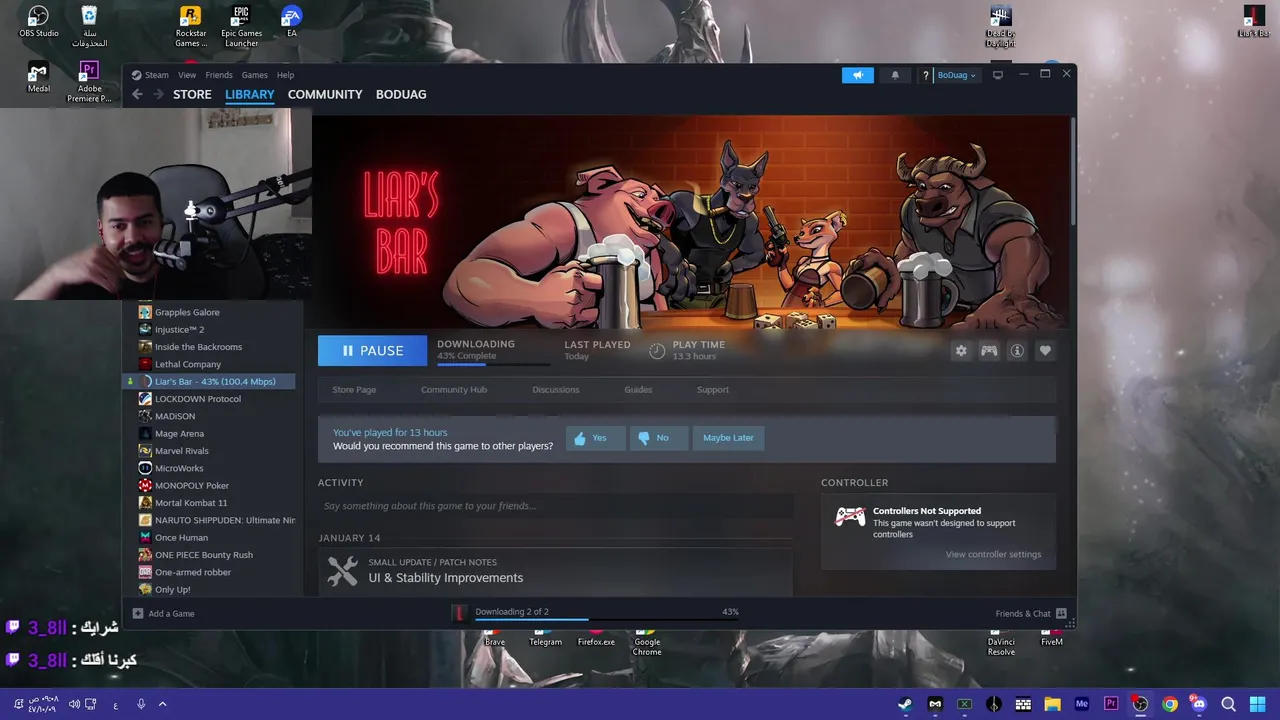Click the Rockstar Games desktop icon
This screenshot has height=720, width=1280.
coord(191,26)
